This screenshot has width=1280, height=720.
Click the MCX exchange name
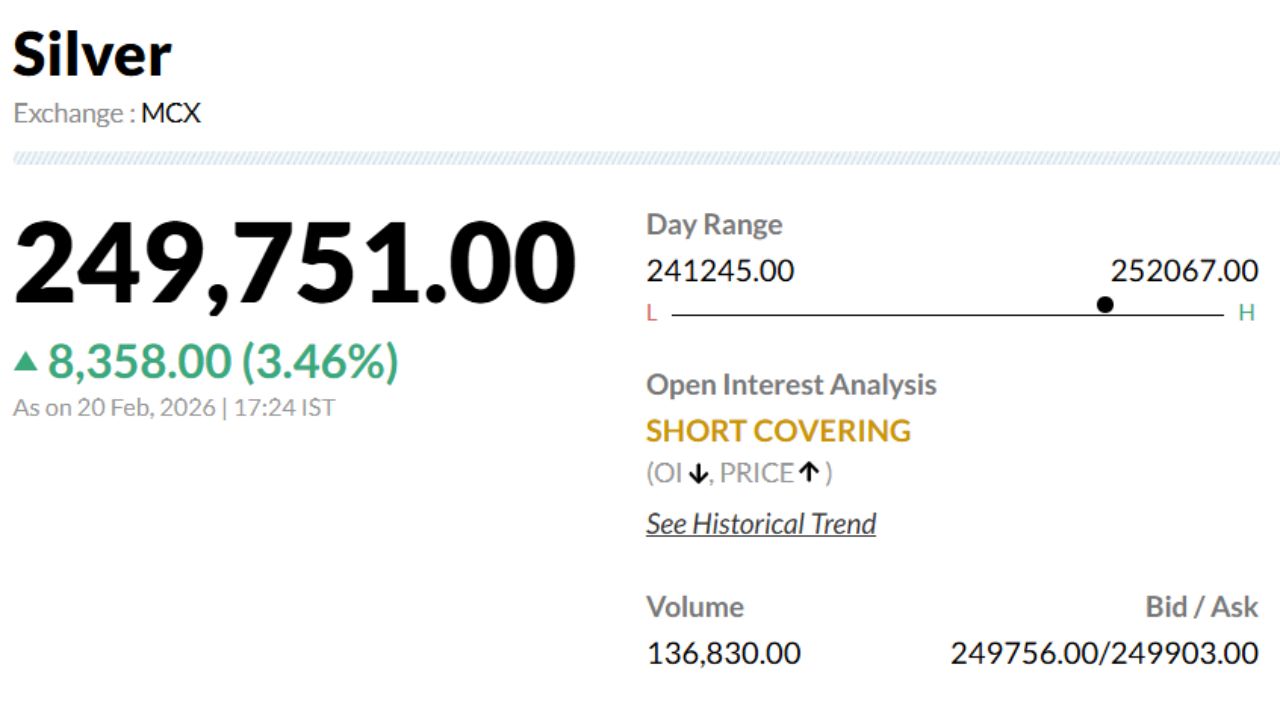171,113
